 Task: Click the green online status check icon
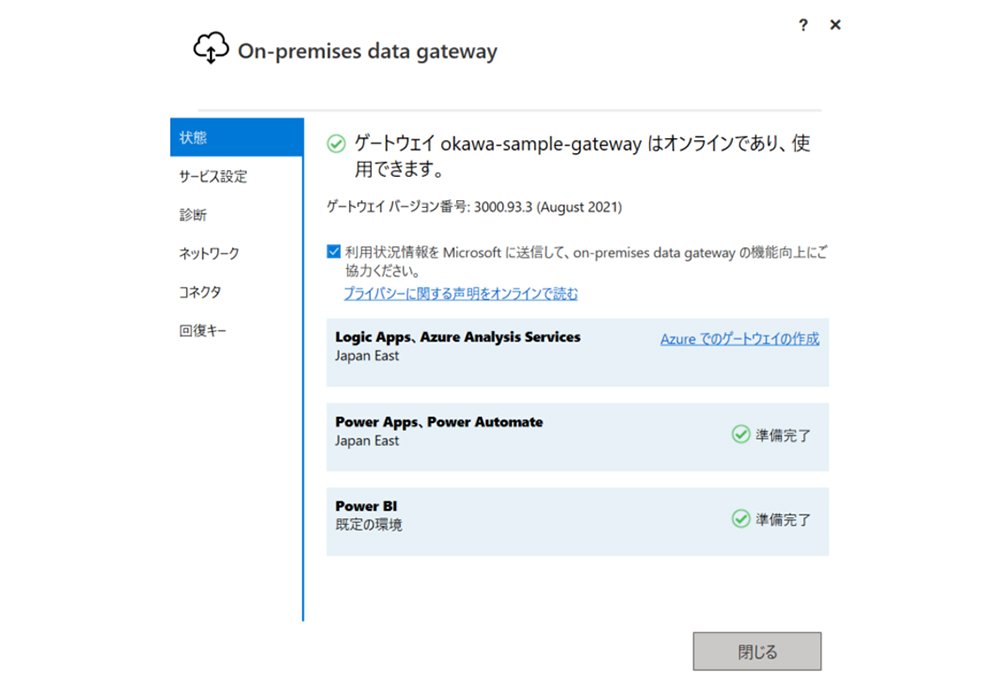tap(336, 144)
